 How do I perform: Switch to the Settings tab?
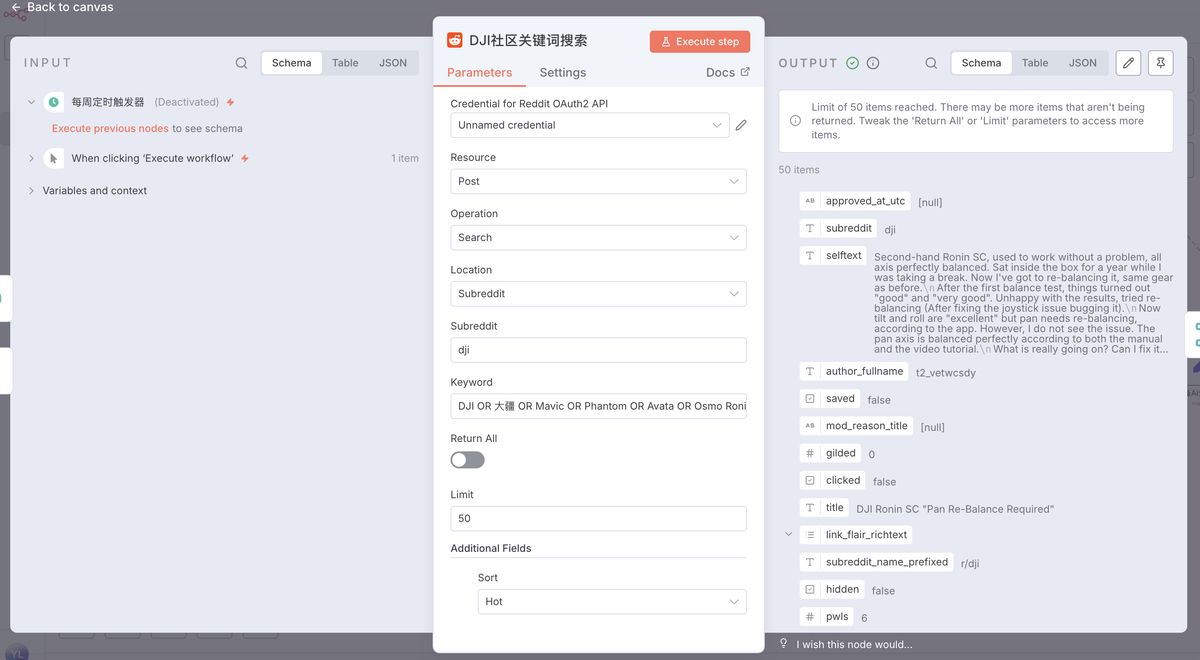(562, 72)
